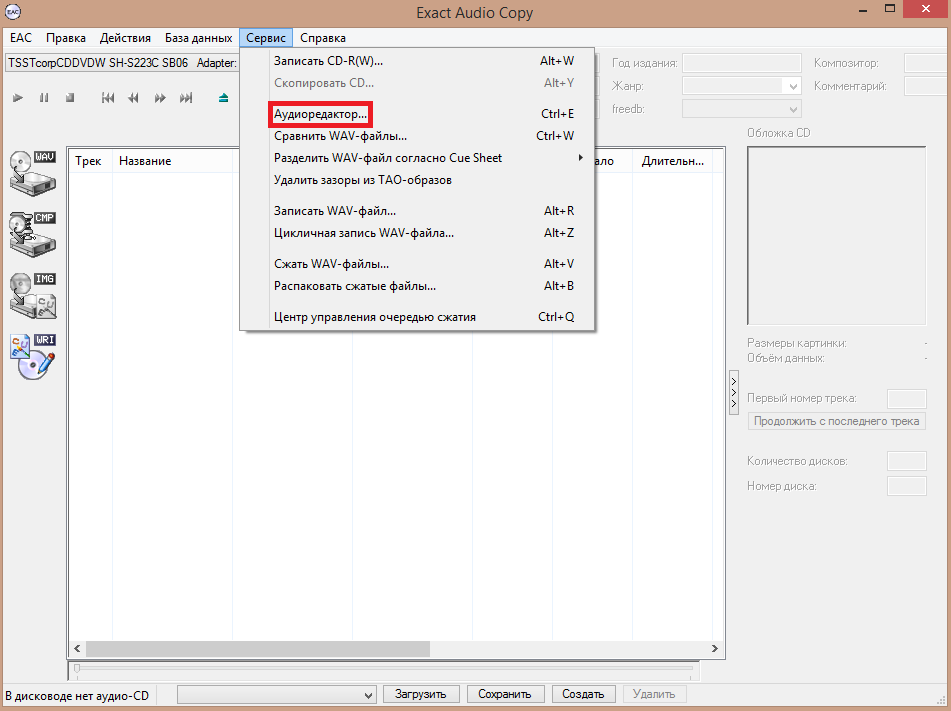
Task: Click the EAC application title icon
Action: (x=13, y=12)
